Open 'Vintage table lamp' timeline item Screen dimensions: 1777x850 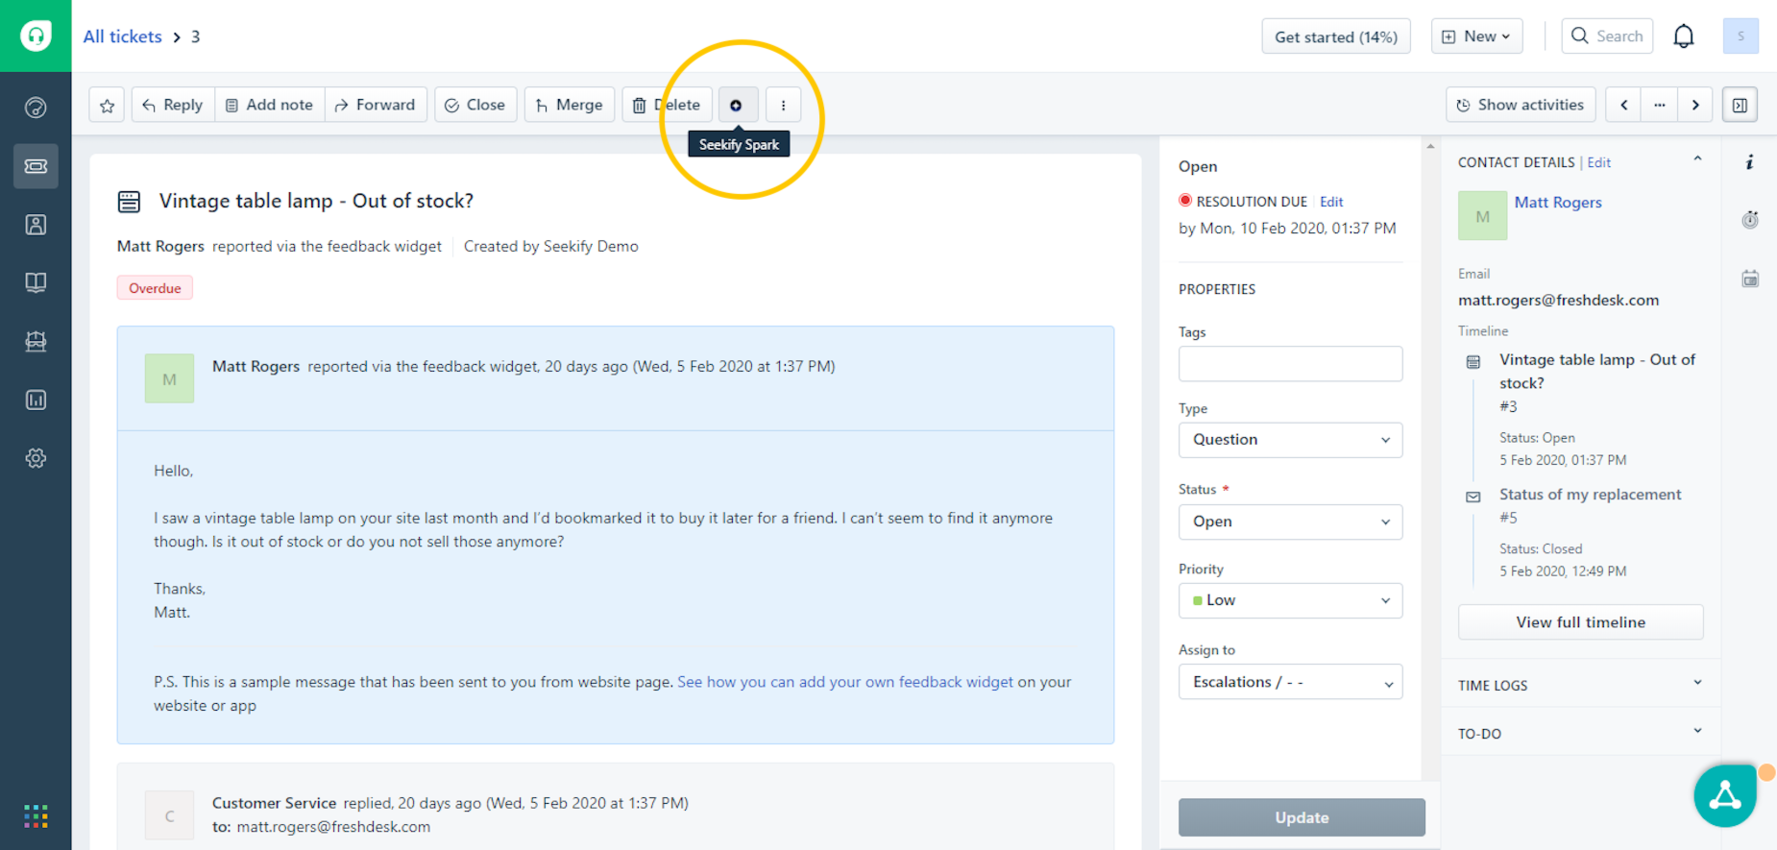(1598, 371)
